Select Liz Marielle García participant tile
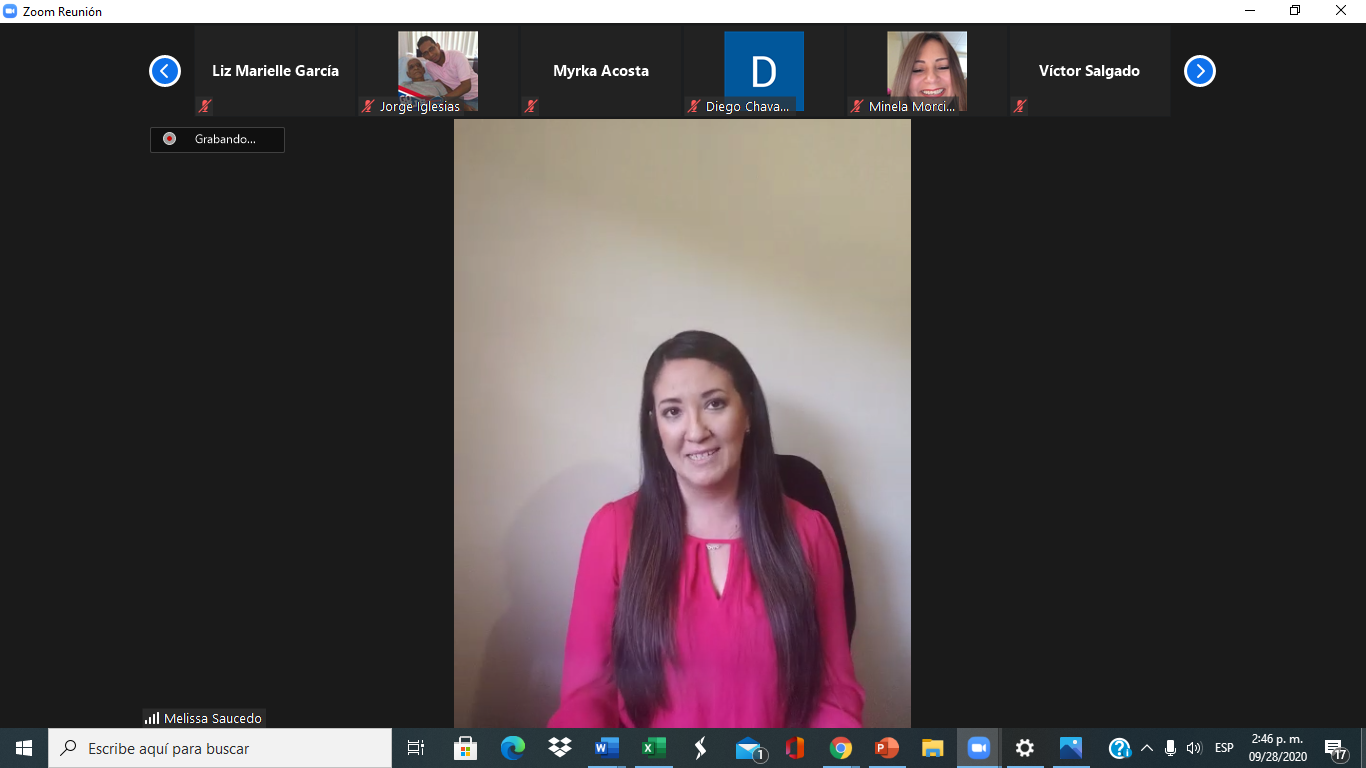1366x768 pixels. pyautogui.click(x=275, y=71)
